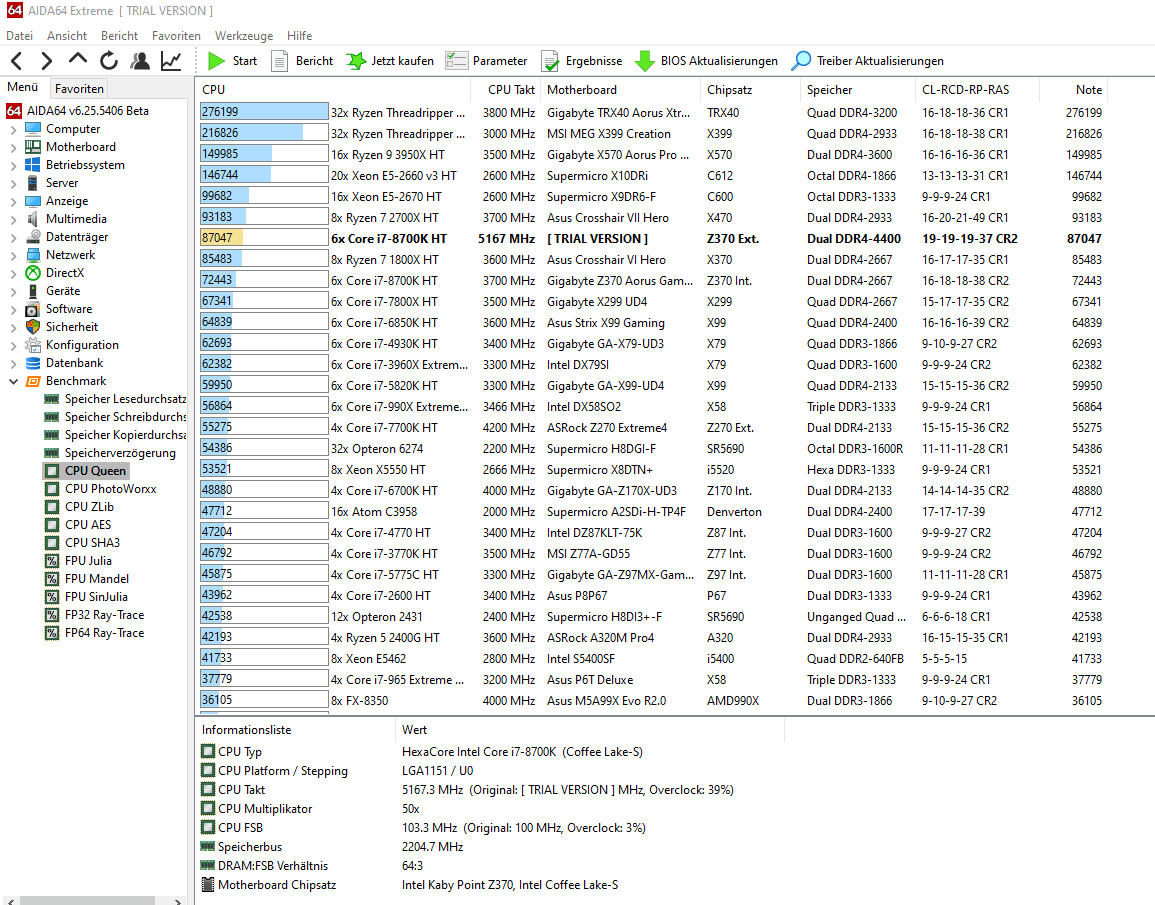Expand the Multimedia tree node
This screenshot has width=1155, height=905.
[13, 219]
